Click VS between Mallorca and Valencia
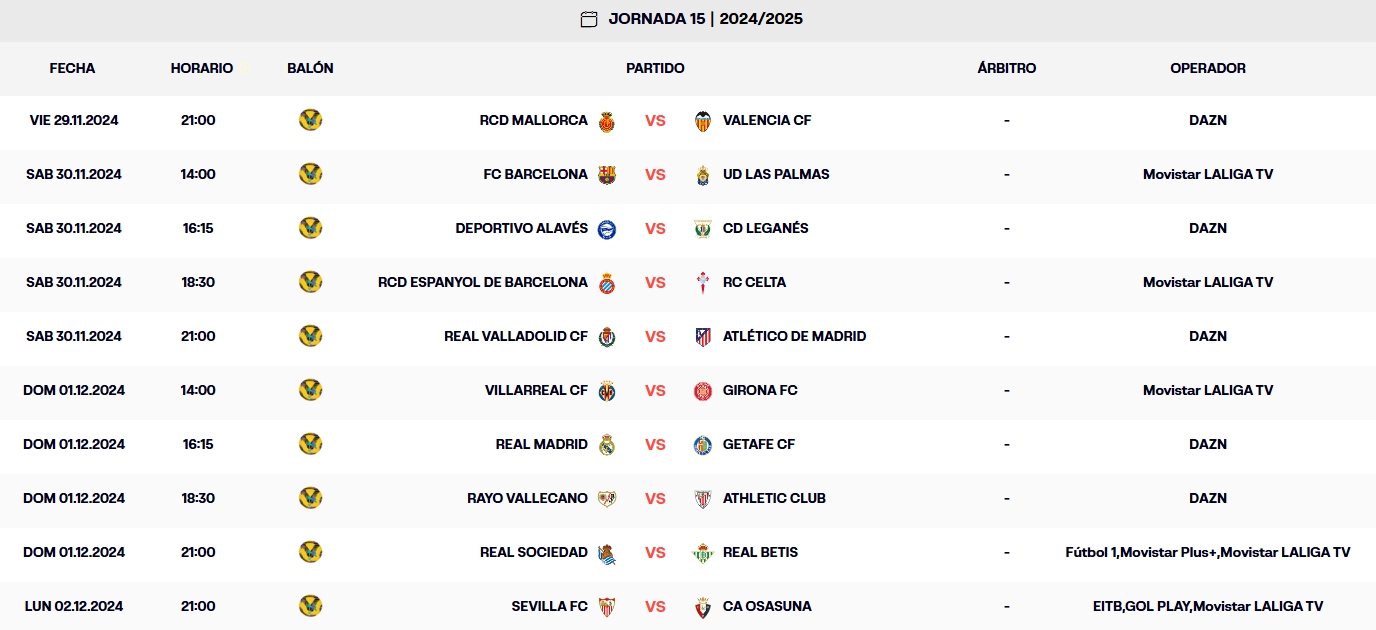Viewport: 1376px width, 630px height. pyautogui.click(x=655, y=120)
